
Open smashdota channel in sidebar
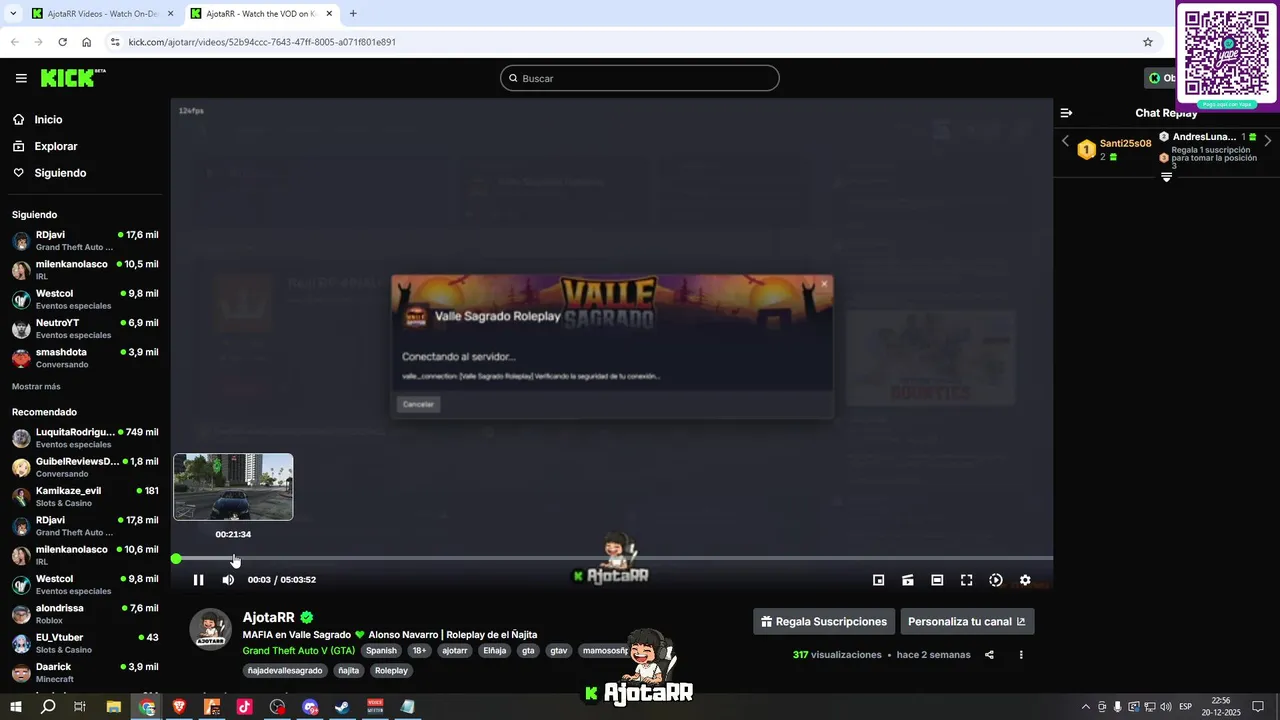(x=85, y=358)
